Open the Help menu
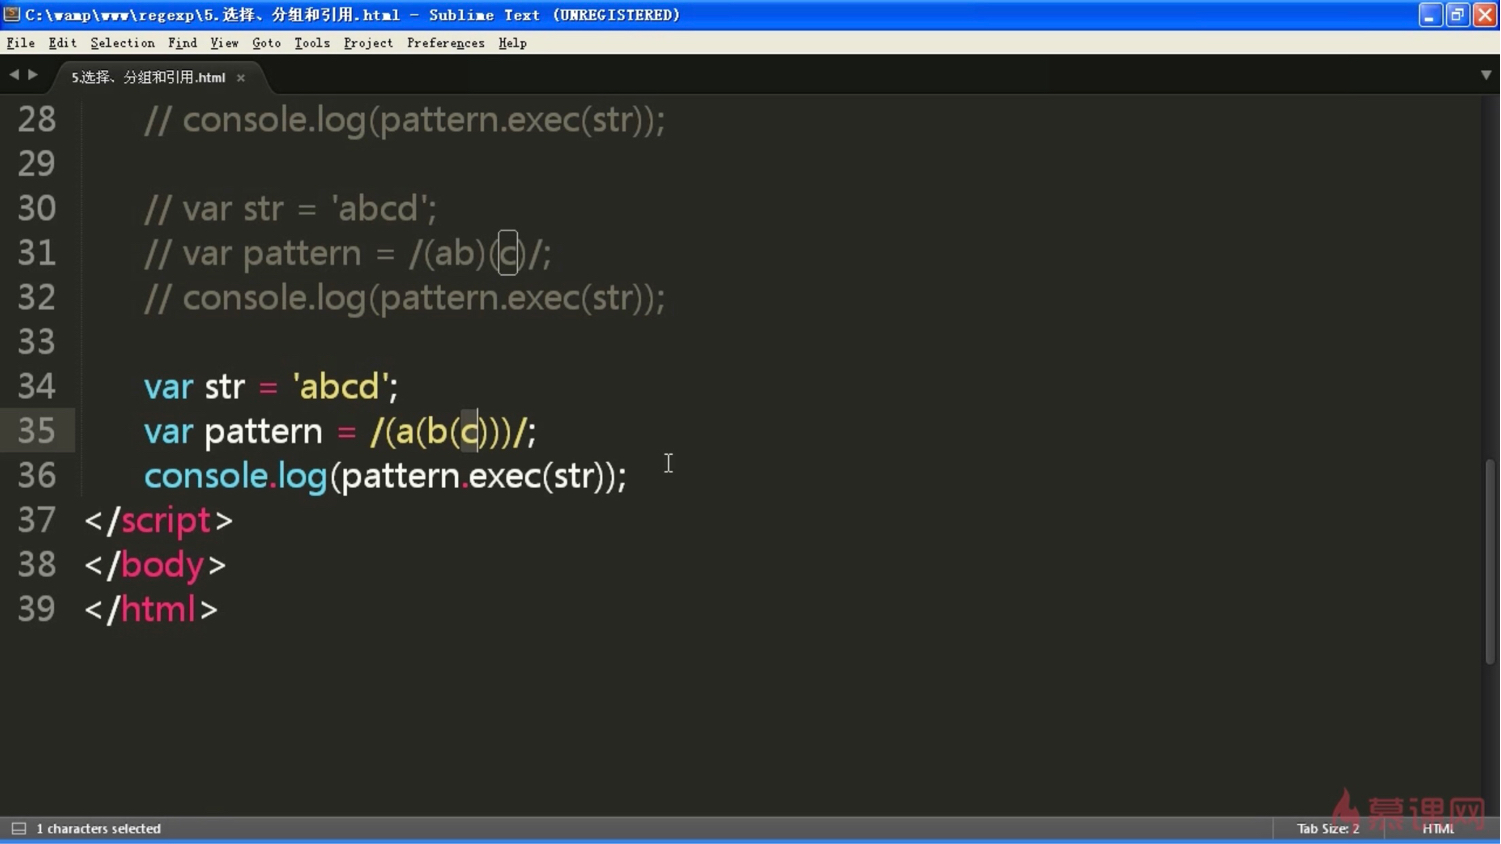 pos(512,43)
